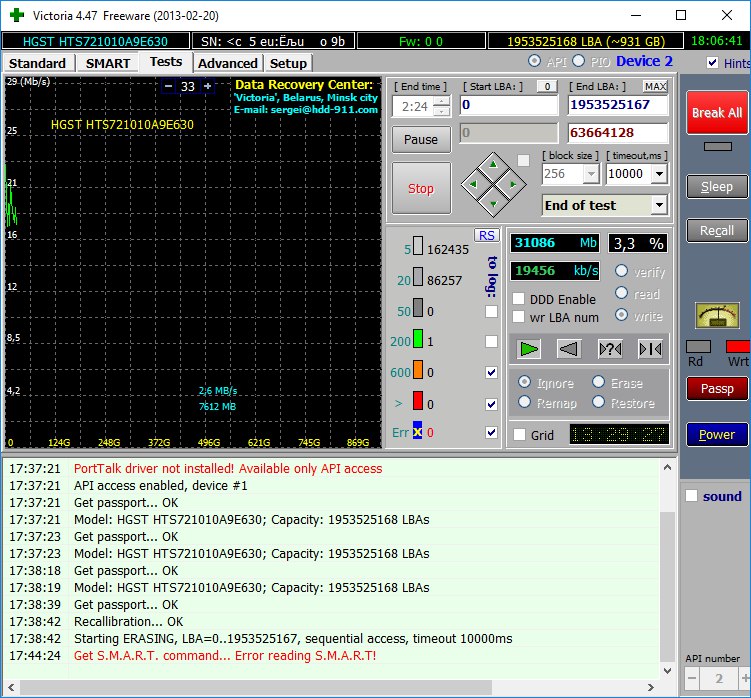Screen dimensions: 751x698
Task: Open the block size dropdown
Action: 590,173
